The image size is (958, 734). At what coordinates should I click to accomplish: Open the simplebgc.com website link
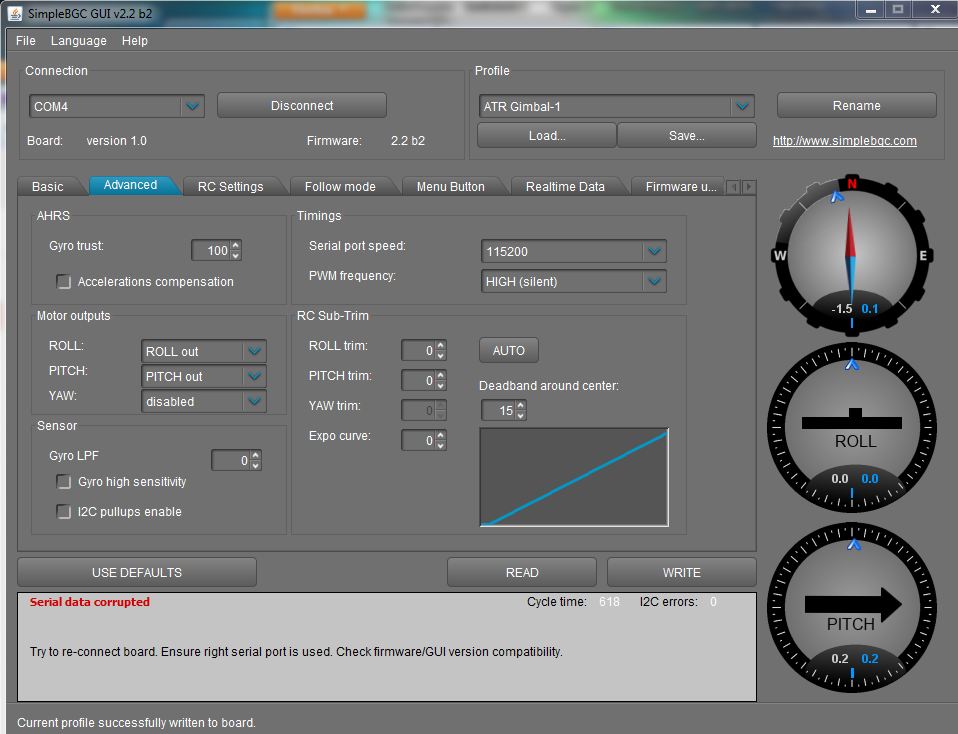coord(844,141)
